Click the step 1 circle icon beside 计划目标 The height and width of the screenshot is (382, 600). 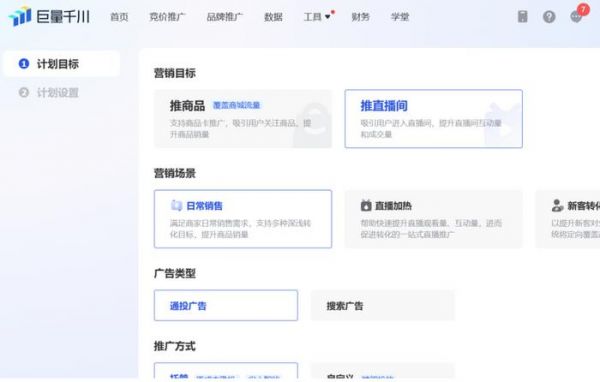click(24, 64)
